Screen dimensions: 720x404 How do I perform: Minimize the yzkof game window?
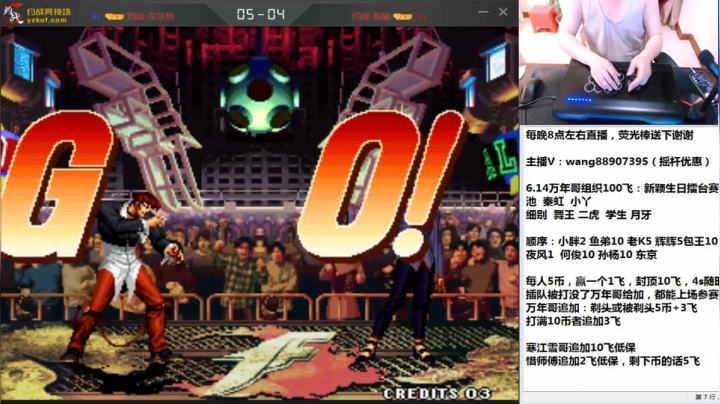coord(483,12)
